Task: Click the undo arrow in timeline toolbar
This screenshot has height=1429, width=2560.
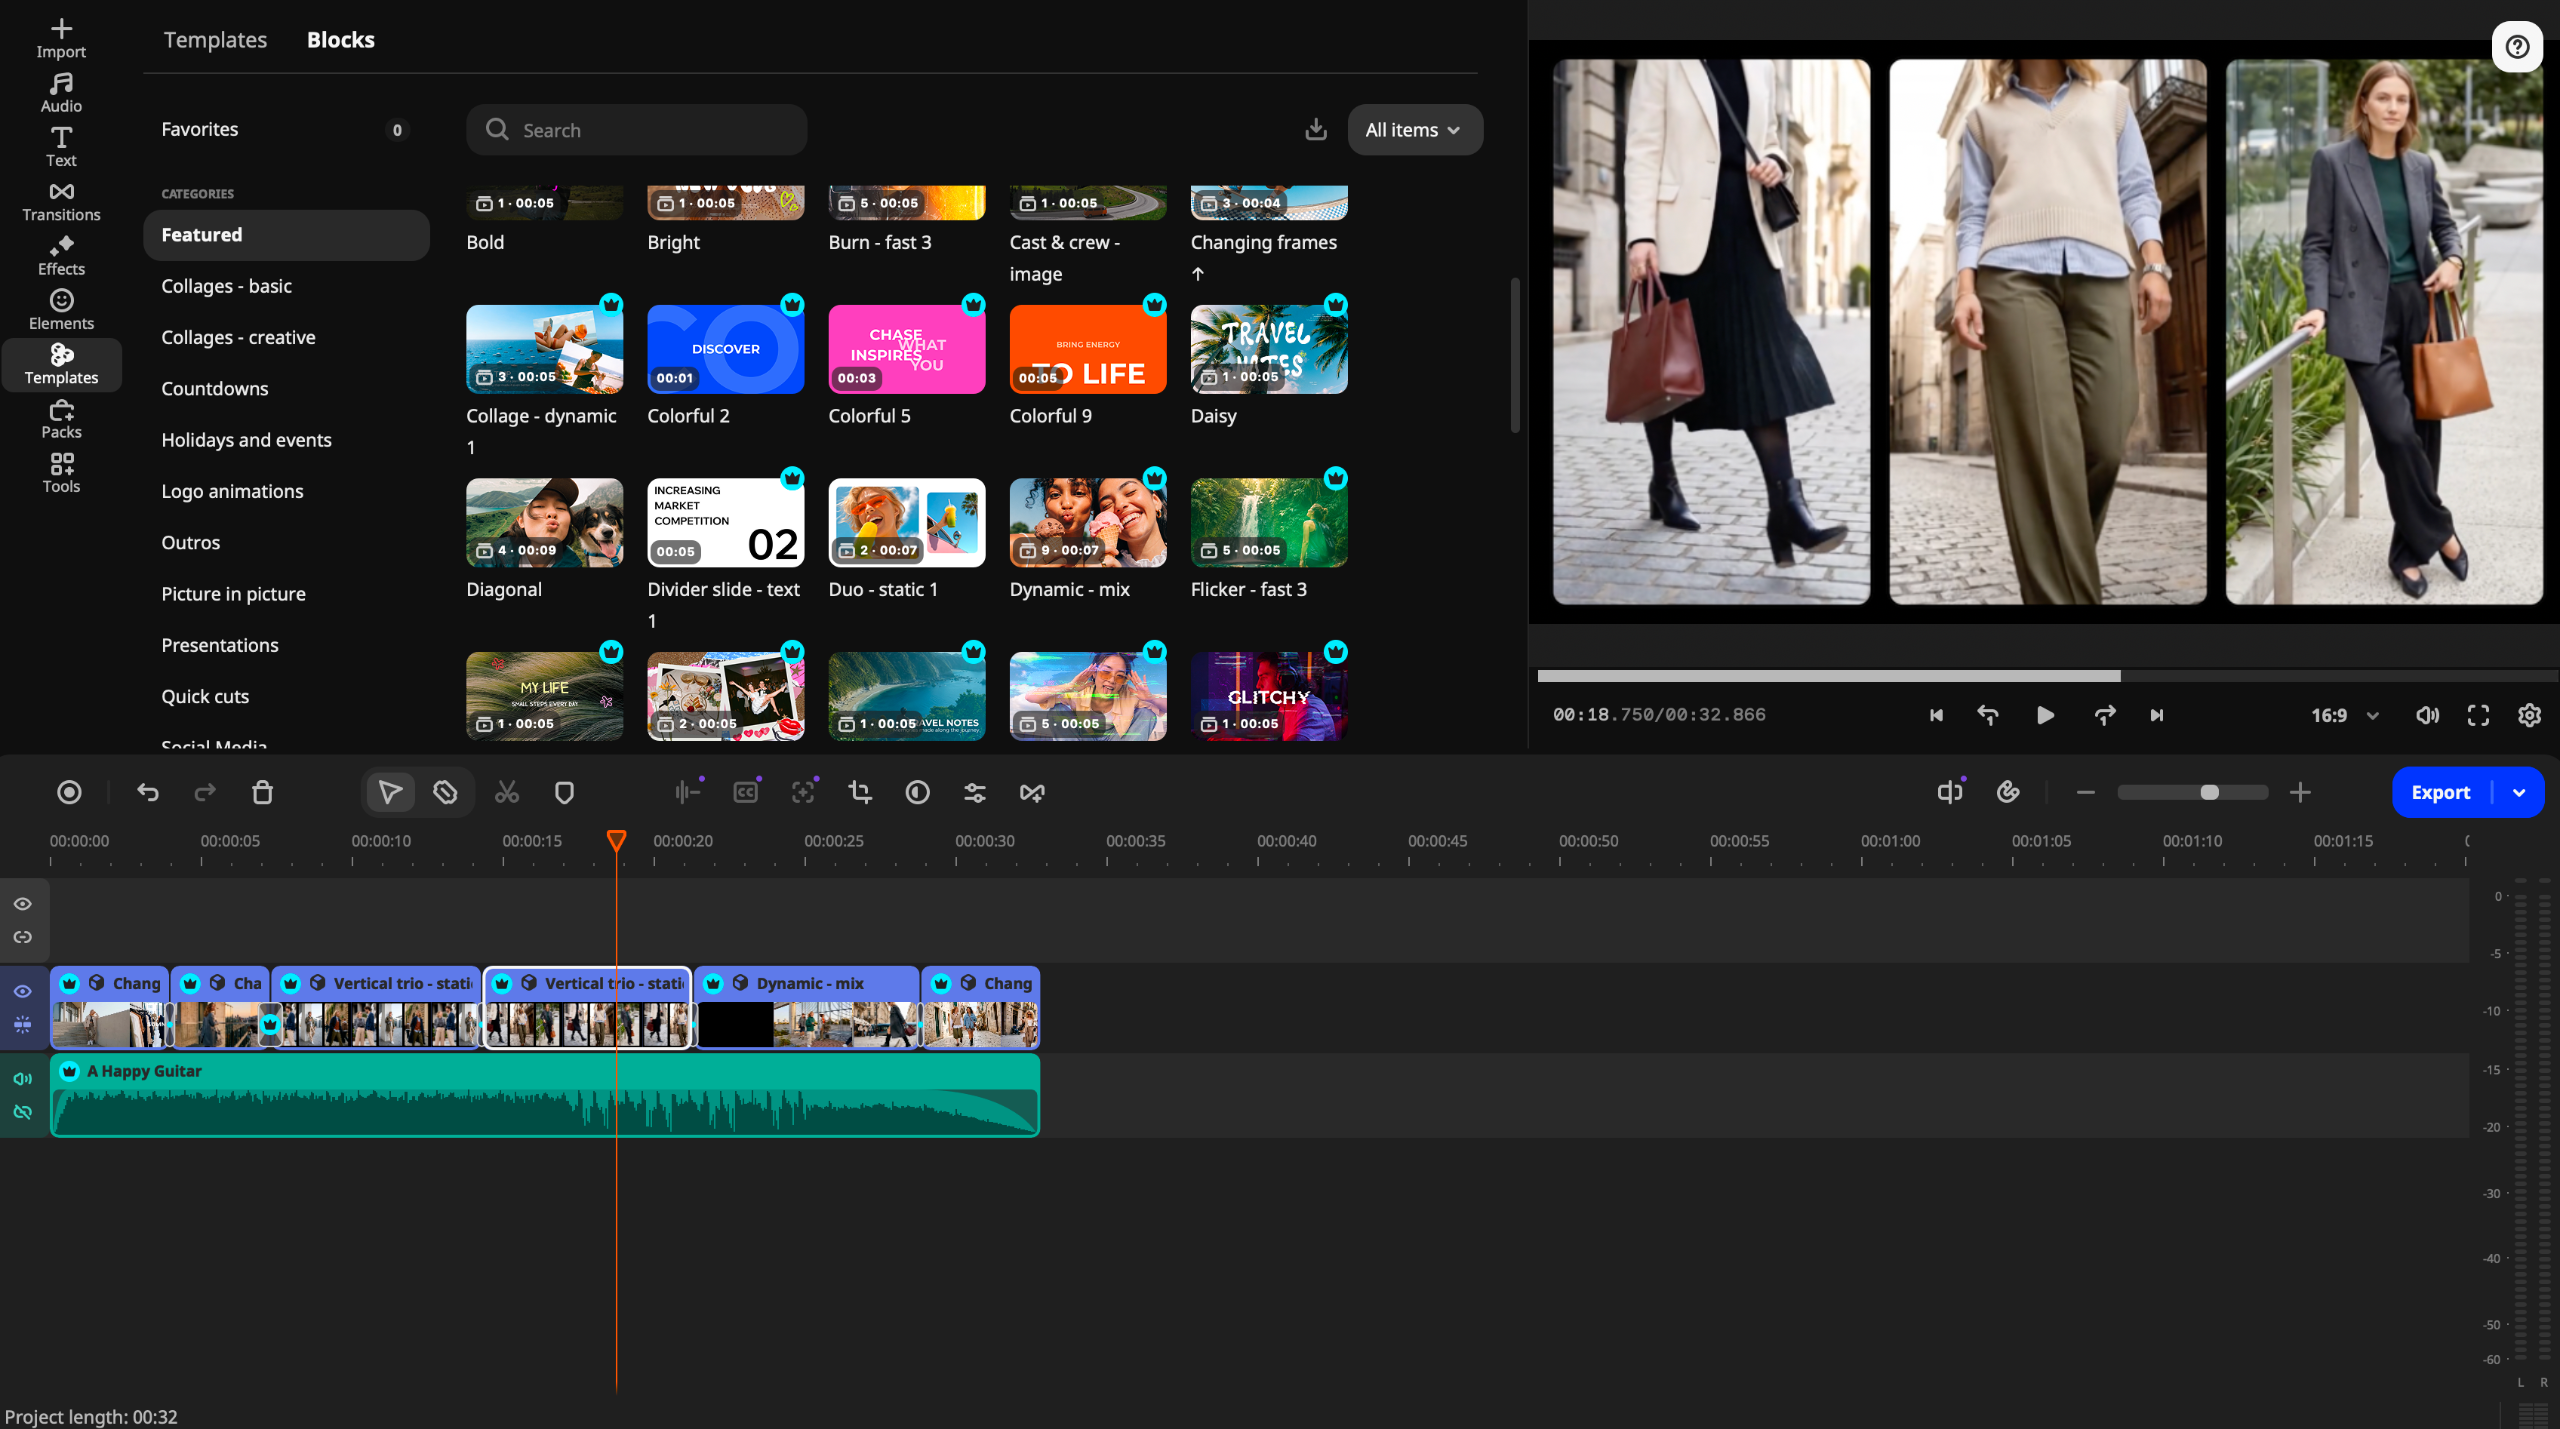Action: (148, 792)
